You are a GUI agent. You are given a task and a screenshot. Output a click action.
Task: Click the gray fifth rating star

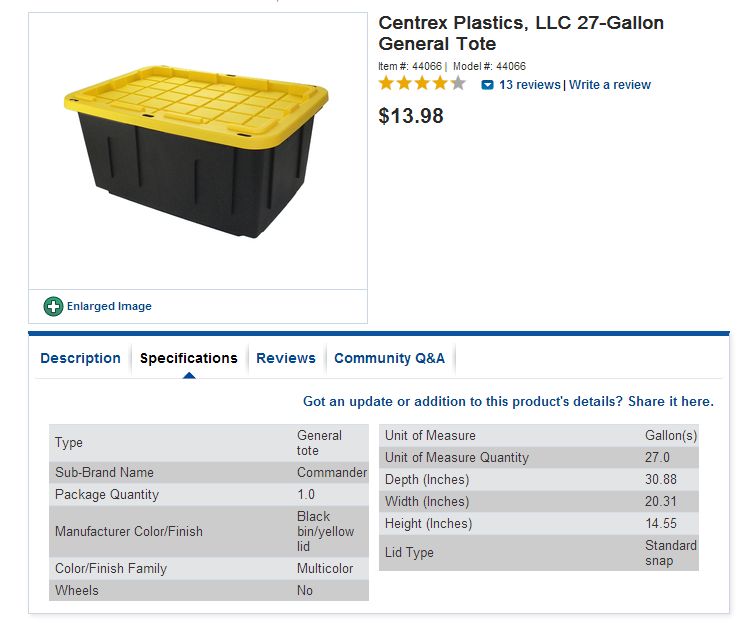point(458,84)
